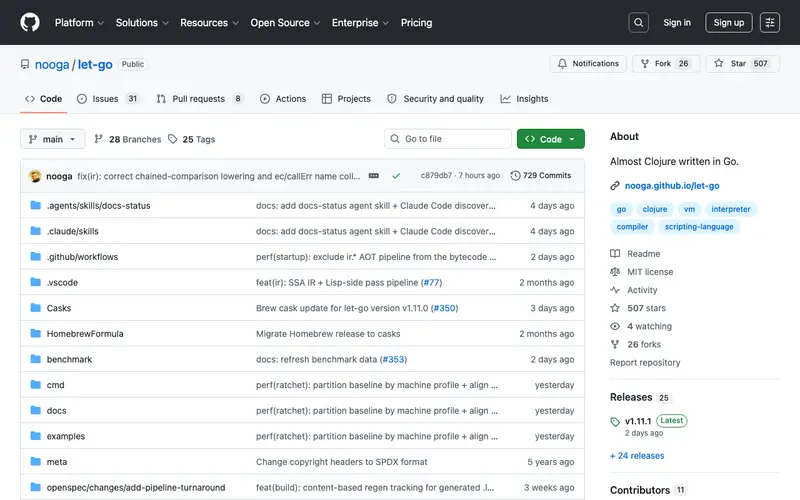This screenshot has height=500, width=800.
Task: Show the + 24 releases link
Action: [x=637, y=456]
